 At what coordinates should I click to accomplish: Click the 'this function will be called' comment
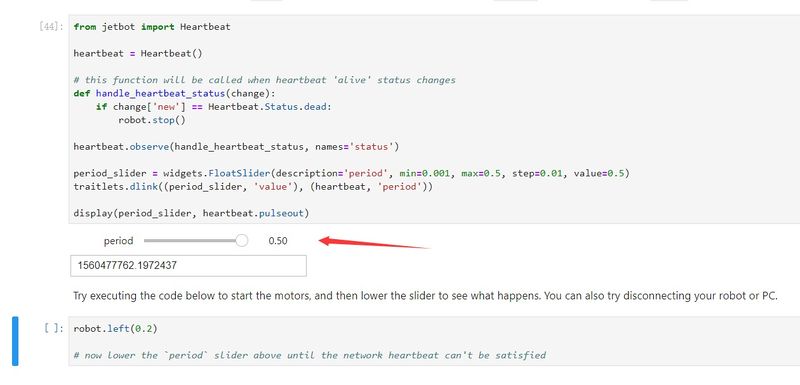tap(264, 80)
